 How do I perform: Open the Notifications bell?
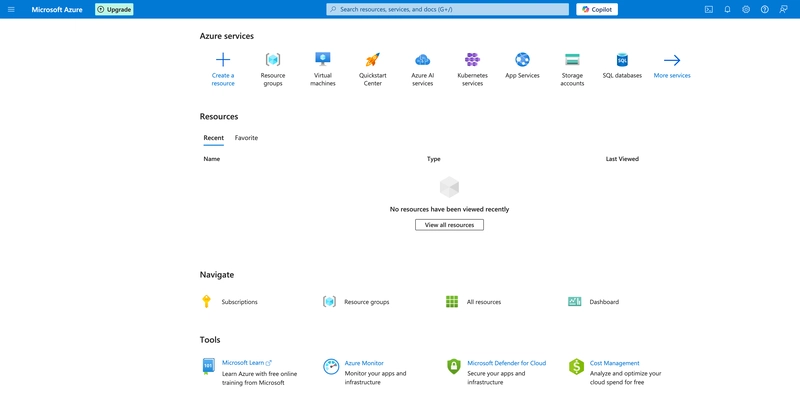727,9
